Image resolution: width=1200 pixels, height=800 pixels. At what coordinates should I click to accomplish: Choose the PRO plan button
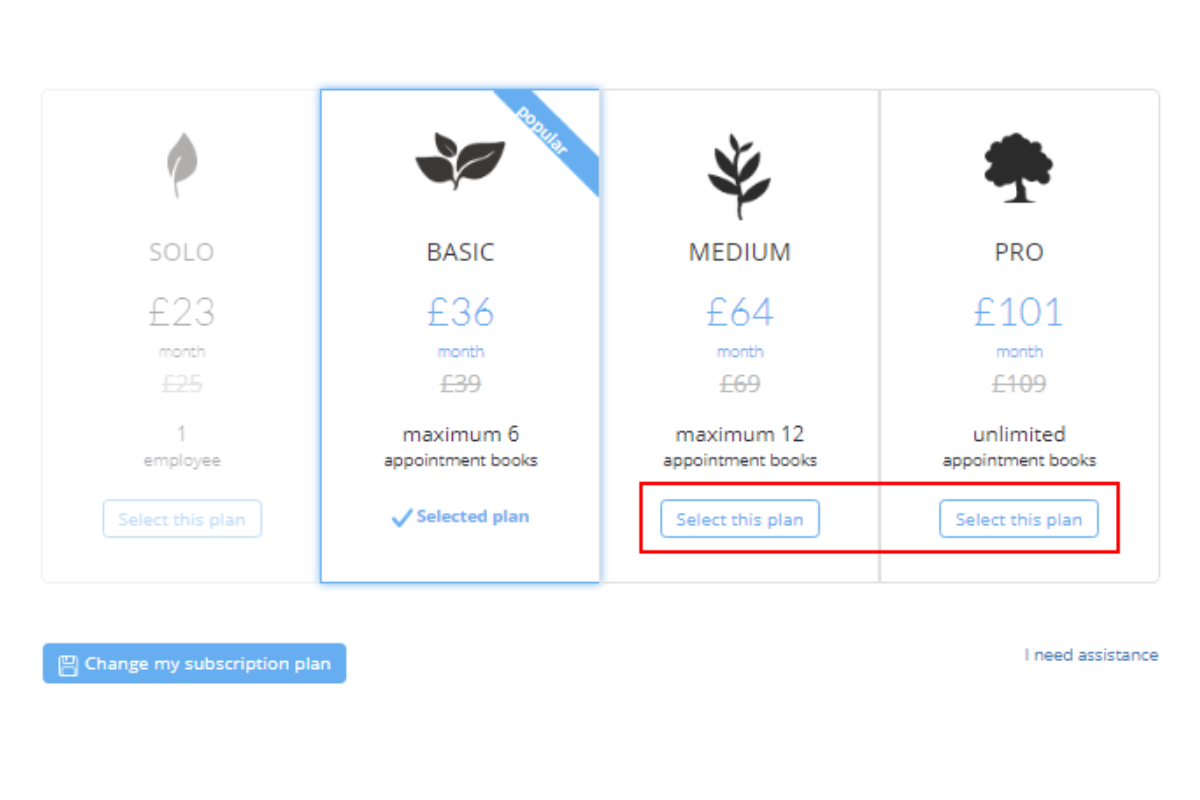pos(1018,520)
